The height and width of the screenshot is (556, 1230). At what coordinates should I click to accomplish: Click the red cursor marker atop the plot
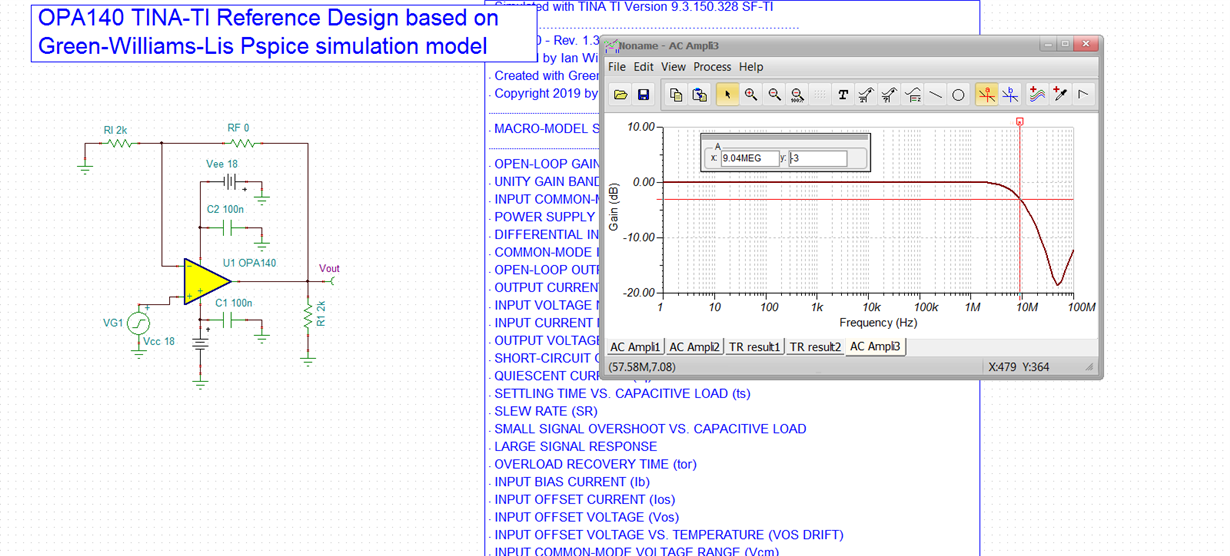(1020, 122)
